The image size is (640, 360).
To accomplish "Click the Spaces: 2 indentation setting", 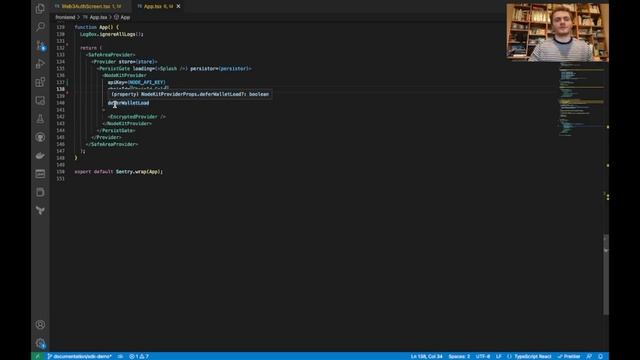I will (x=459, y=356).
